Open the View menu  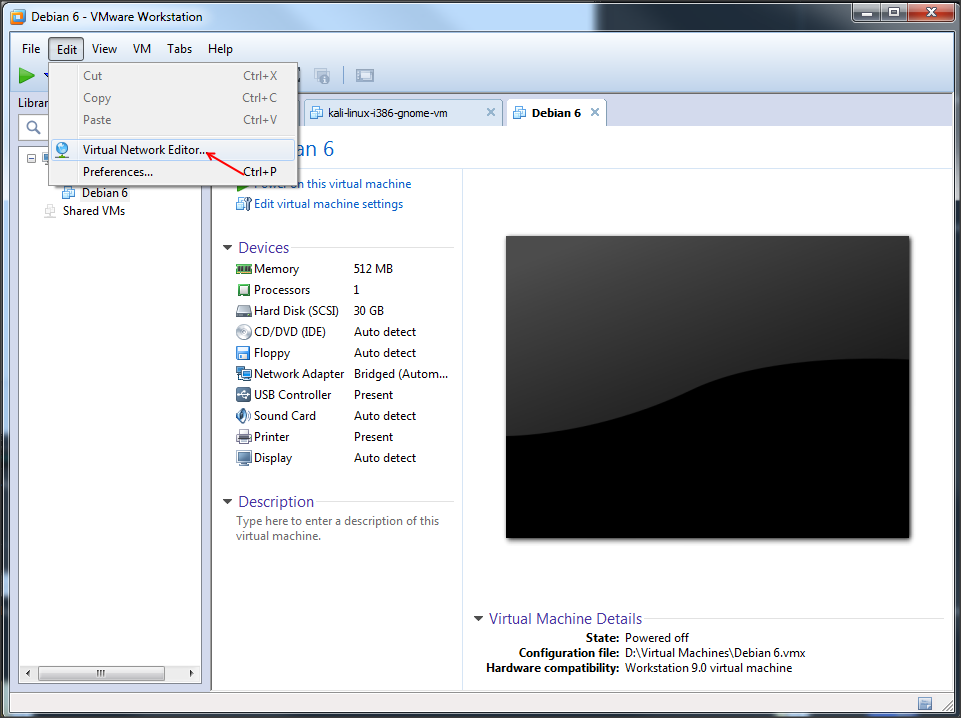[x=104, y=49]
